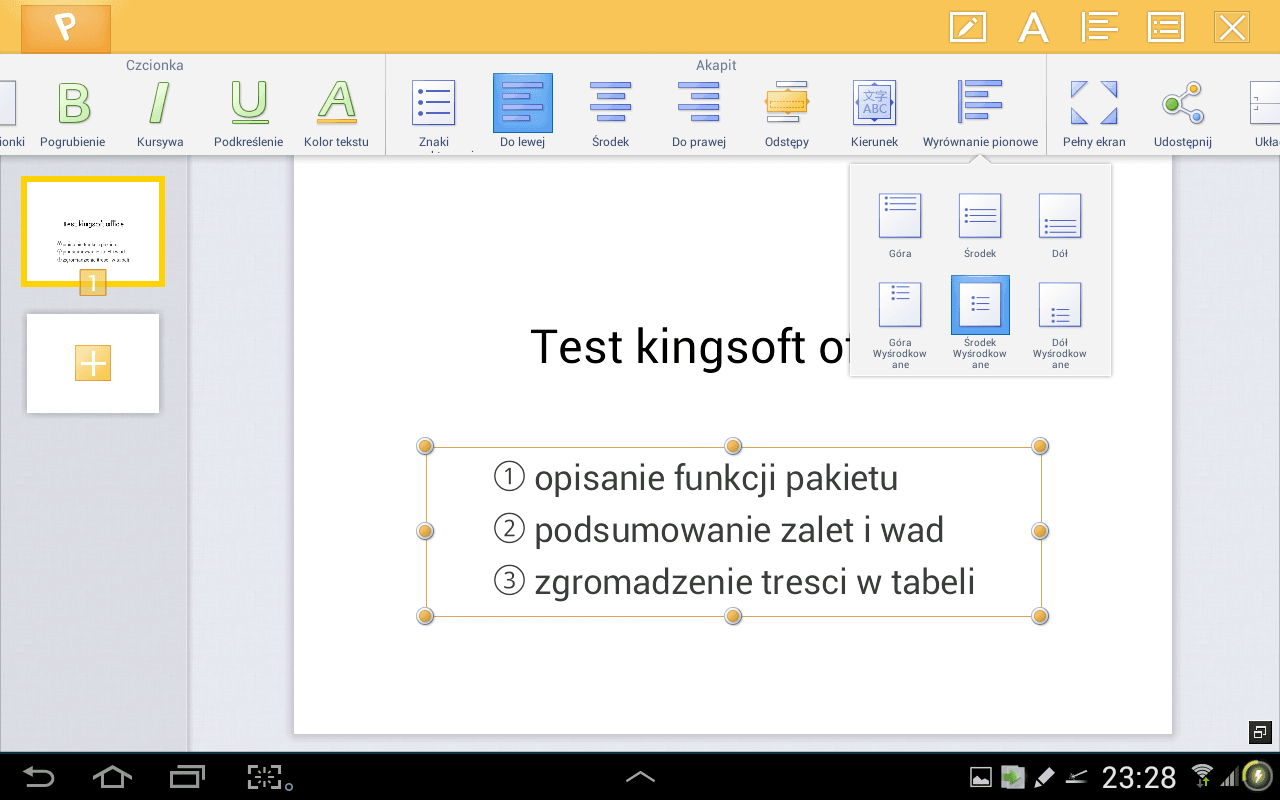Toggle Podkreślenie underline formatting

pyautogui.click(x=248, y=114)
